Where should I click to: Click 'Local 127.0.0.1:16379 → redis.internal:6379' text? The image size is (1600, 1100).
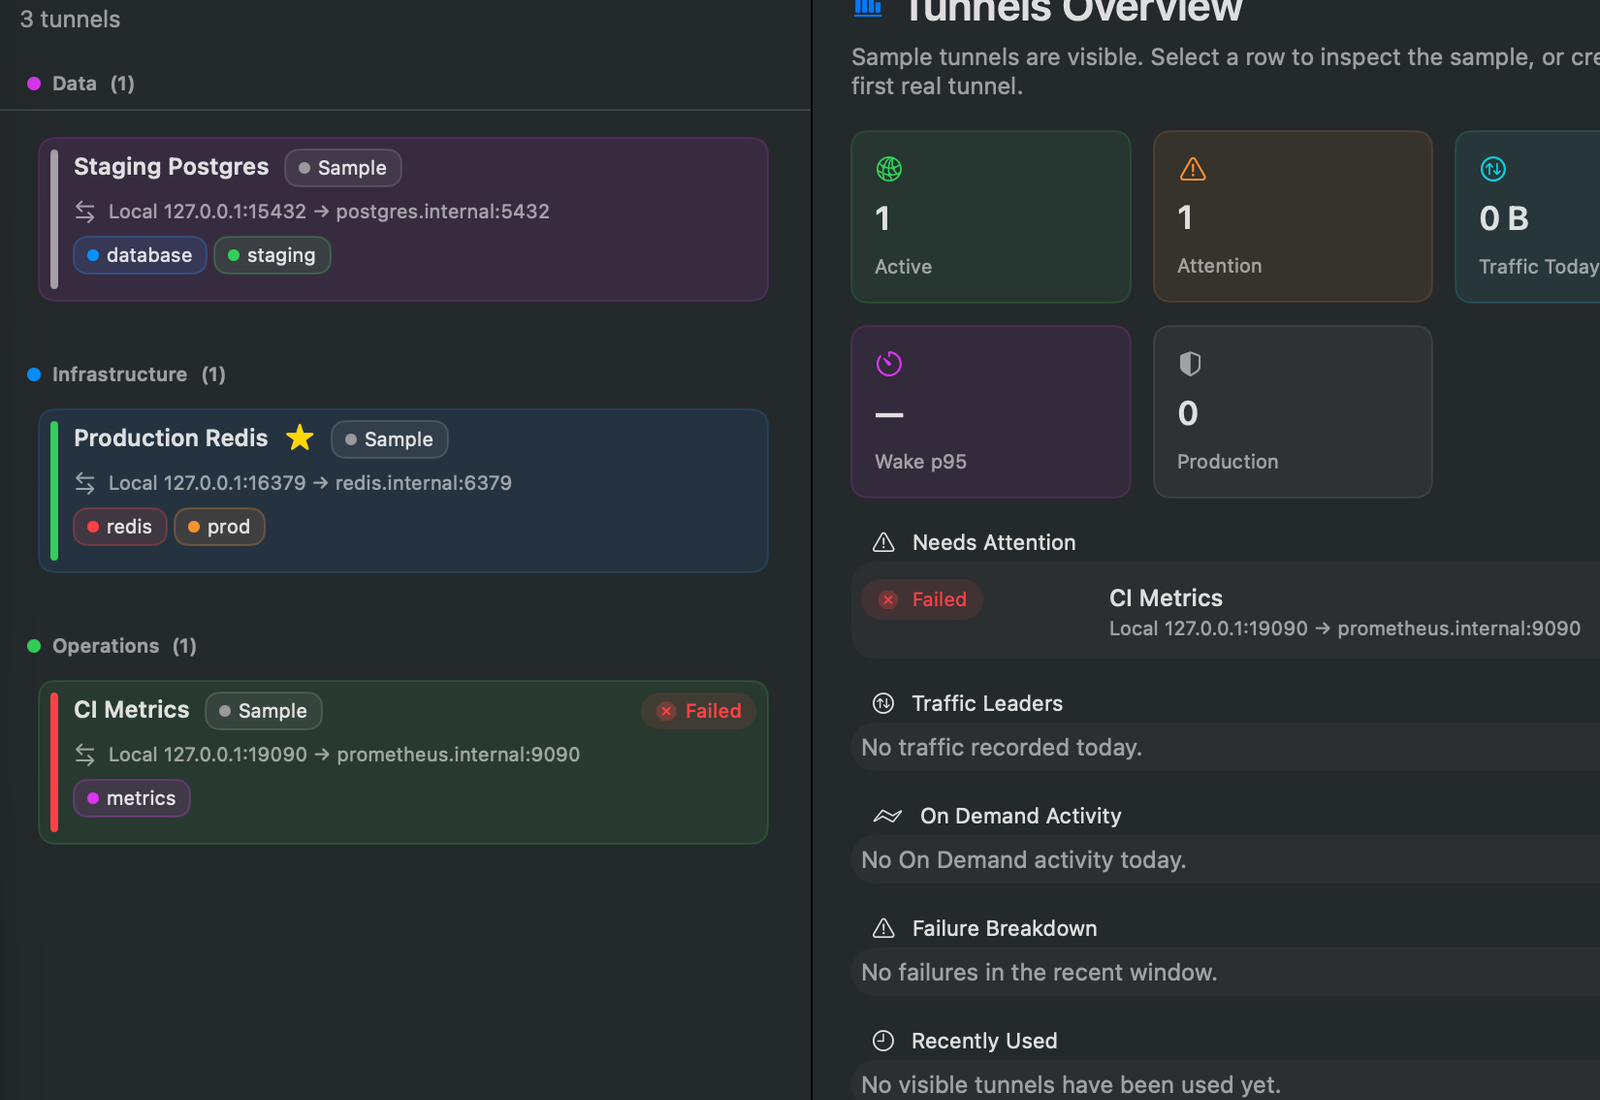click(310, 483)
